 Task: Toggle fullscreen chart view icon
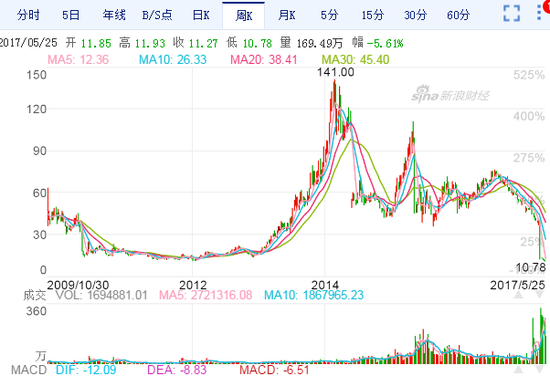click(511, 13)
